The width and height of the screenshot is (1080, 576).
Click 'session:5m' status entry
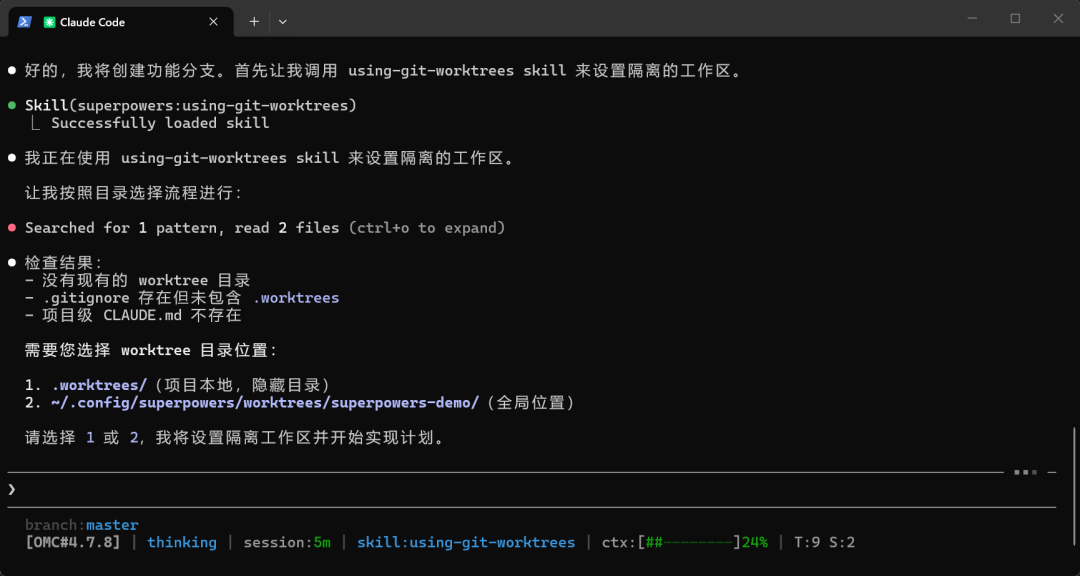click(x=287, y=542)
